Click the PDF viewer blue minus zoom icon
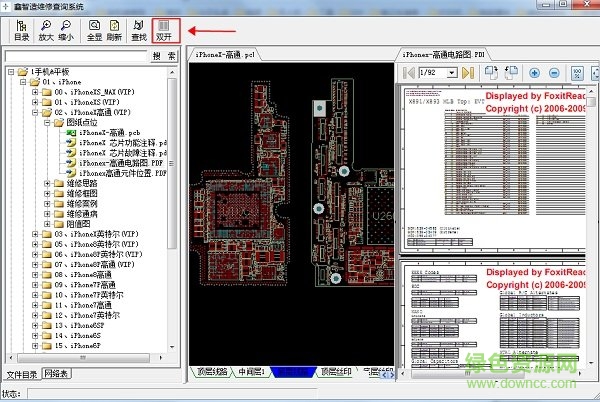The height and width of the screenshot is (402, 600). [x=555, y=73]
